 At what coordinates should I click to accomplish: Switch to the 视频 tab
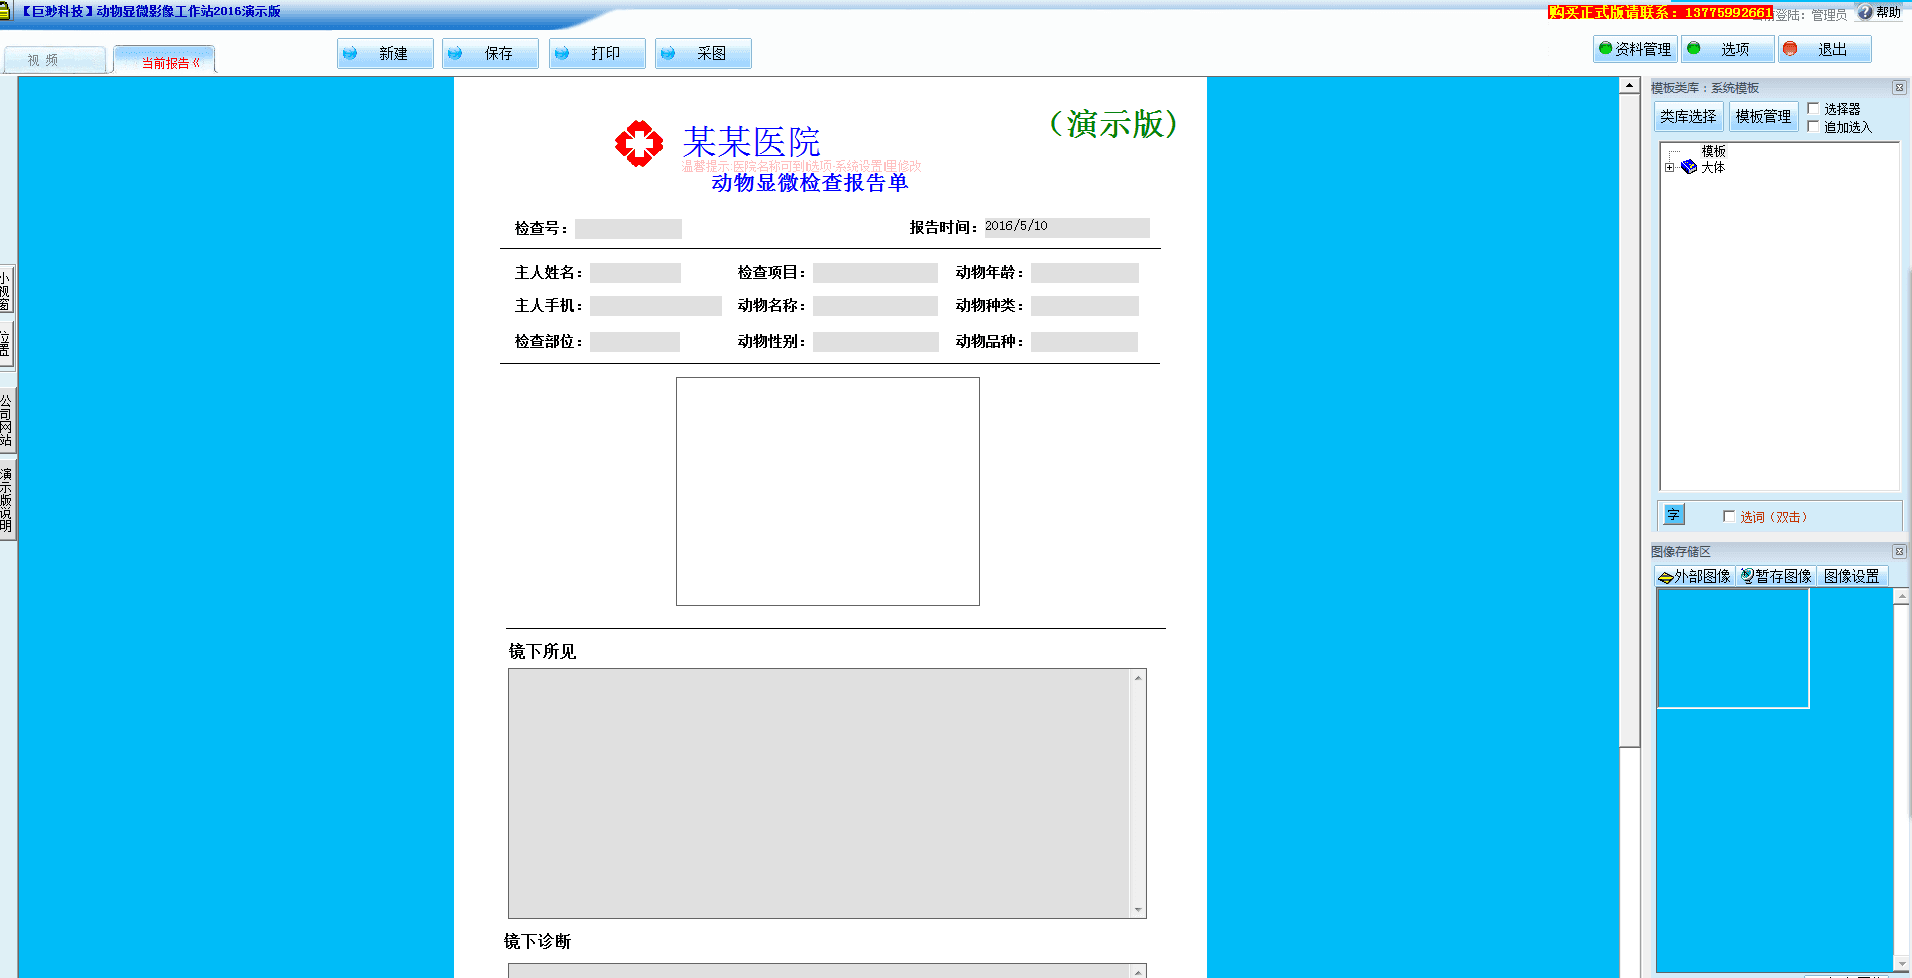[x=54, y=60]
